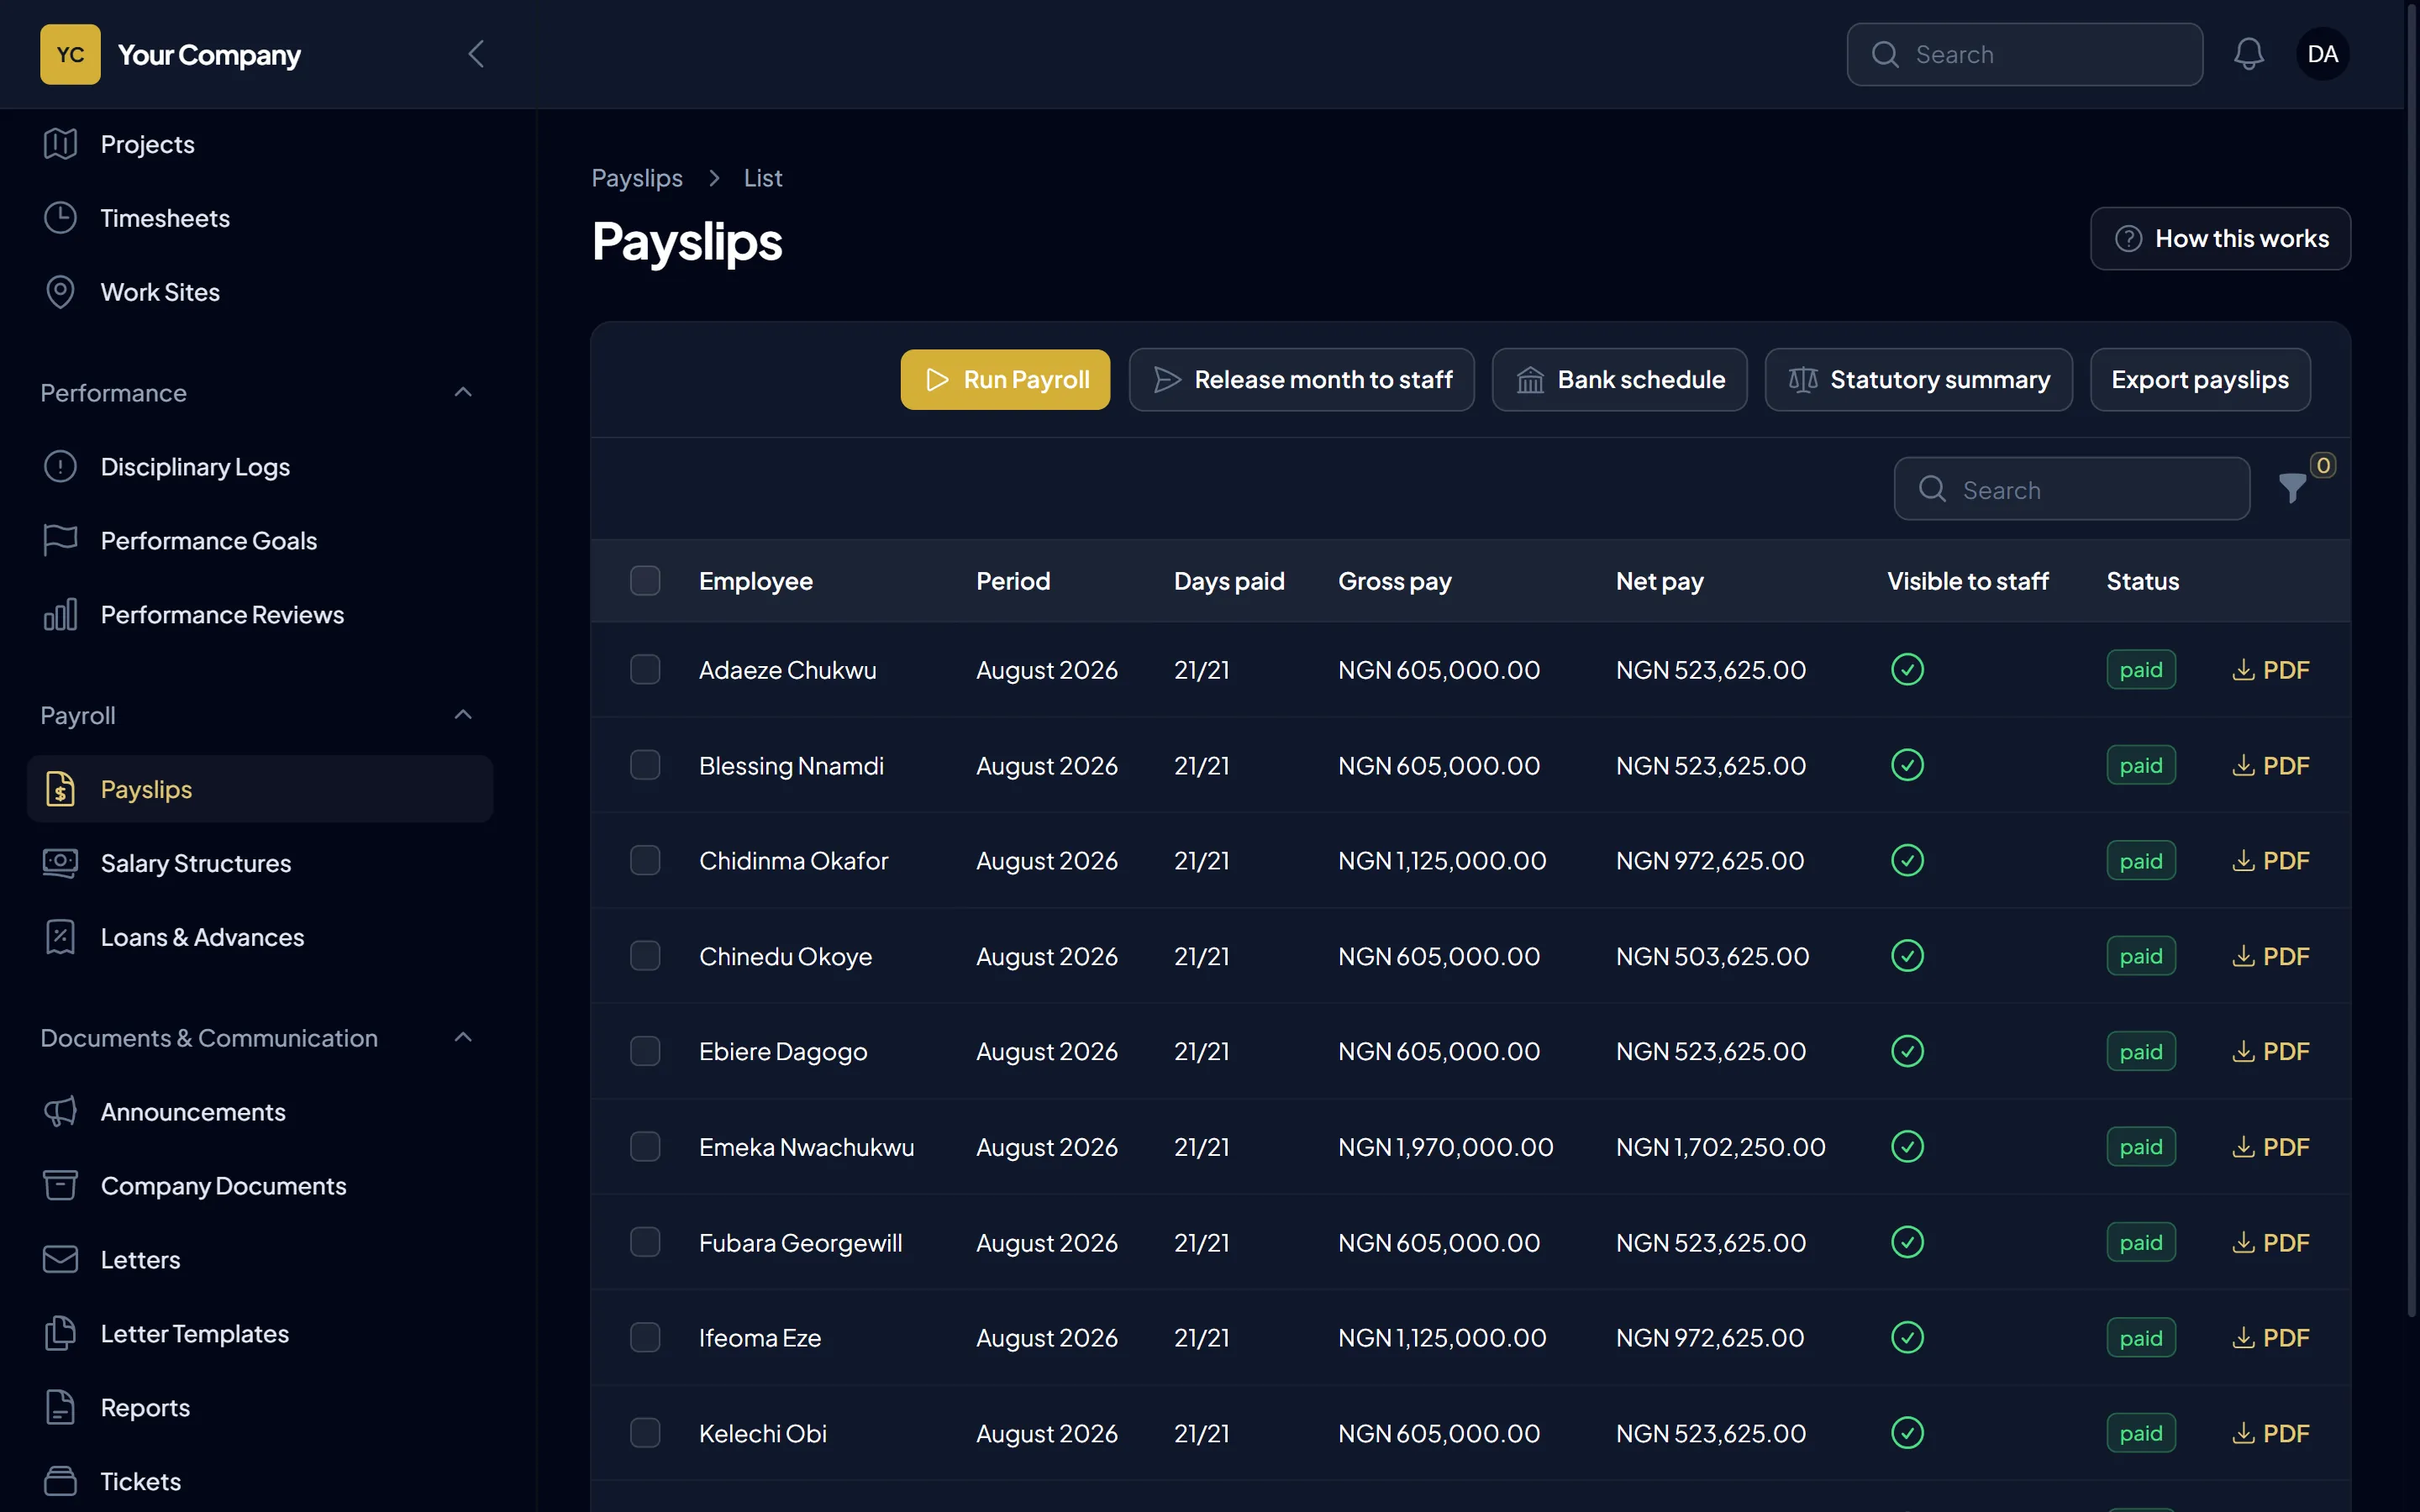Click the Run Payroll button

1005,380
